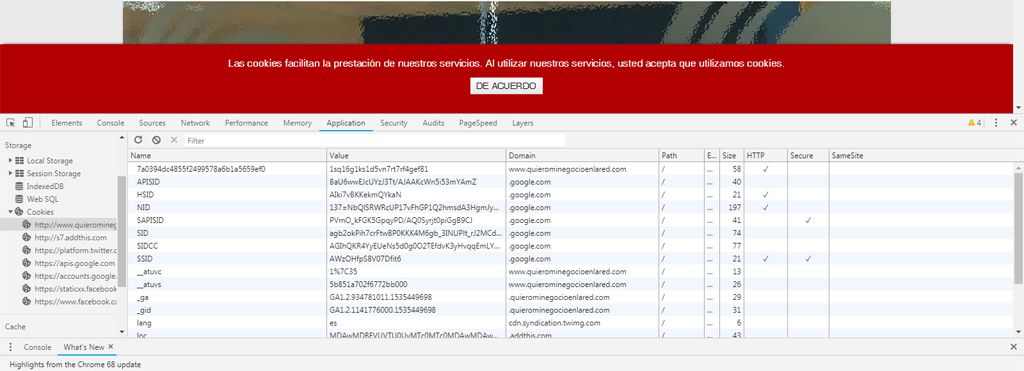Sort cookies by the HTTP column header

(x=765, y=155)
